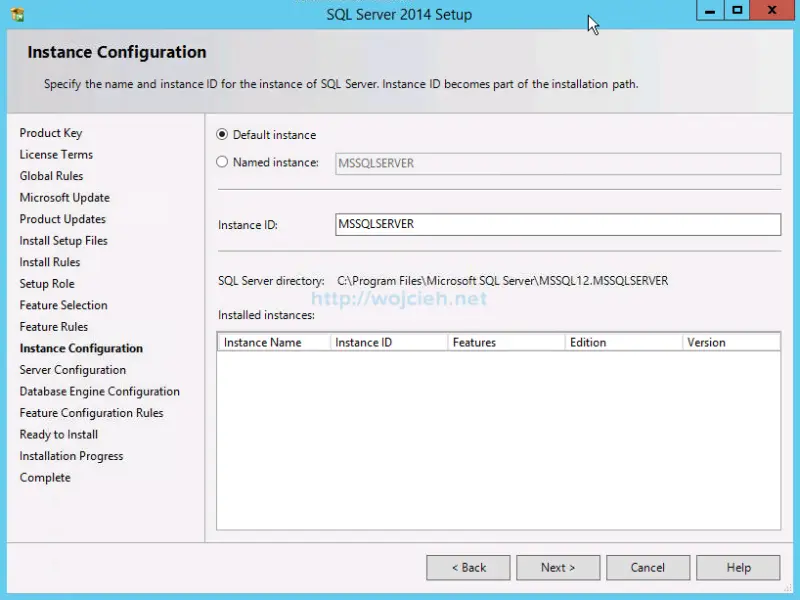Click the Next button

pos(558,567)
